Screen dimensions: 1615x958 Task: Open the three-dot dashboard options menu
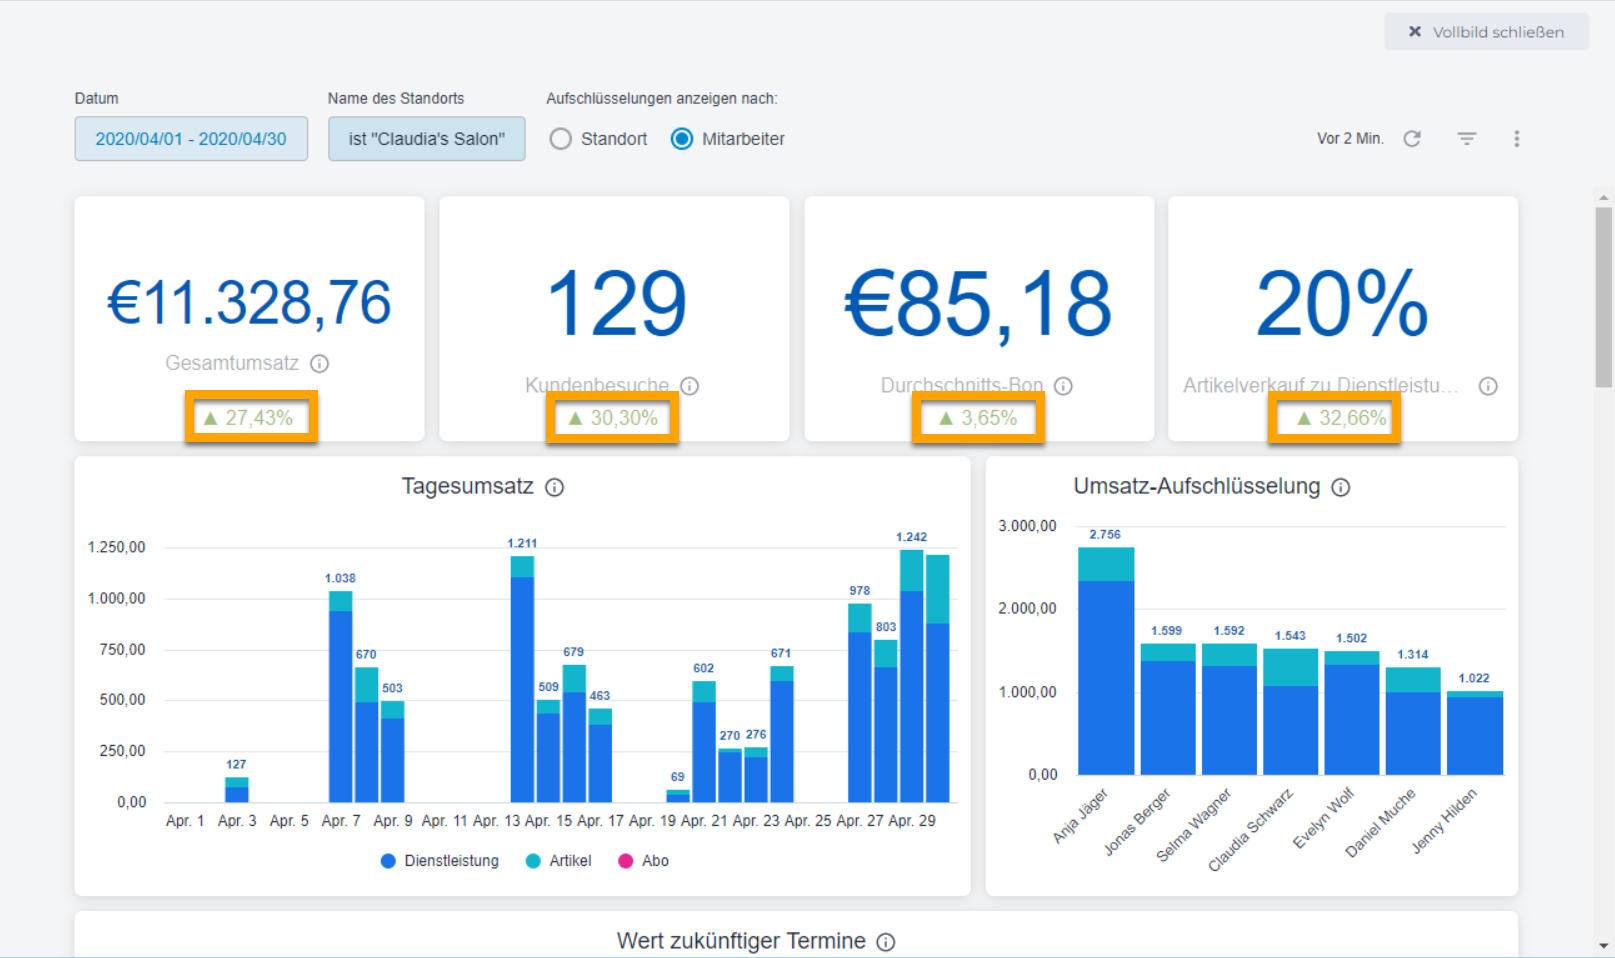pos(1517,139)
